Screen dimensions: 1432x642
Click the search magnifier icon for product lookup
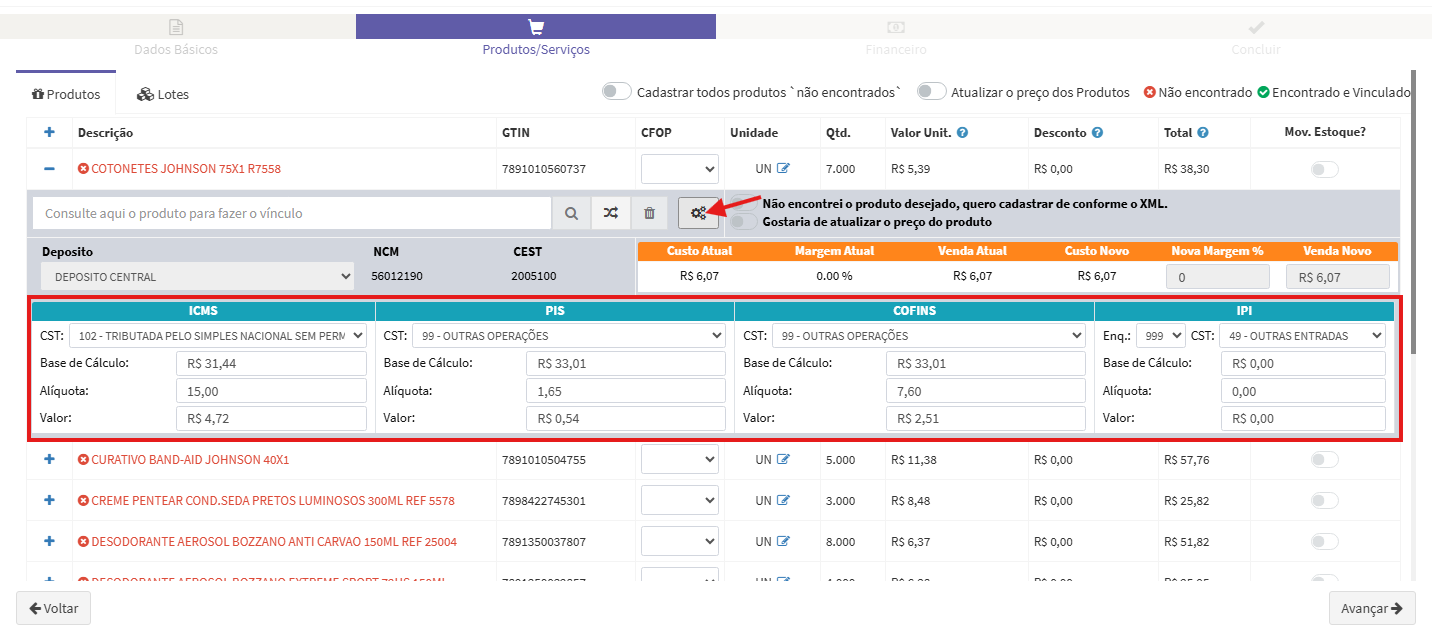pos(571,213)
